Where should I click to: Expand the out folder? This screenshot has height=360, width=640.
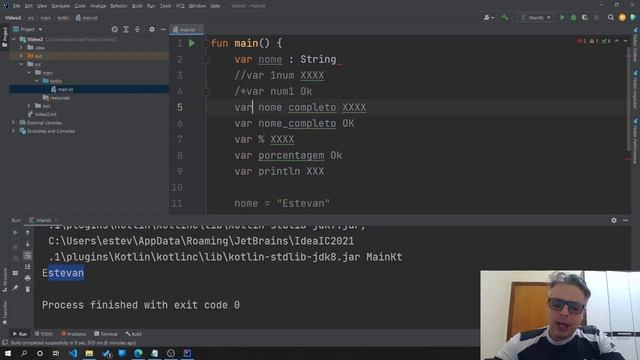pyautogui.click(x=22, y=56)
